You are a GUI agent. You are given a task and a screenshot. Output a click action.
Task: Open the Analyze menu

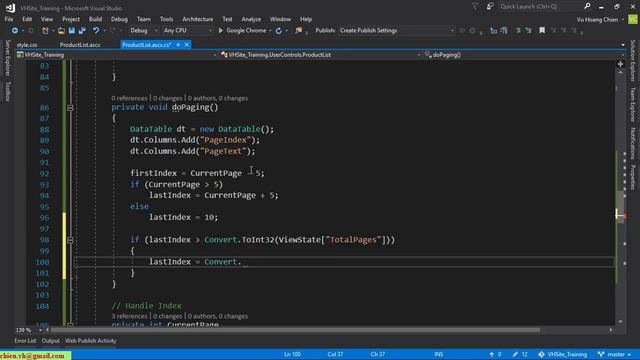point(251,19)
